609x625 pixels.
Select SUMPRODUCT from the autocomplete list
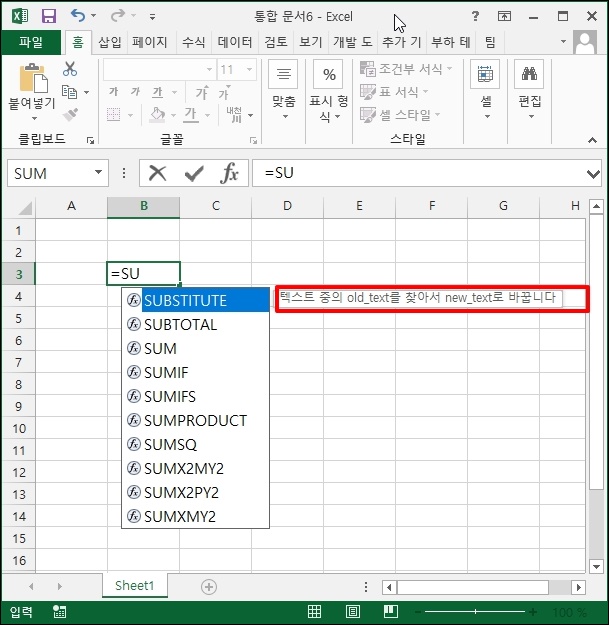pos(195,421)
